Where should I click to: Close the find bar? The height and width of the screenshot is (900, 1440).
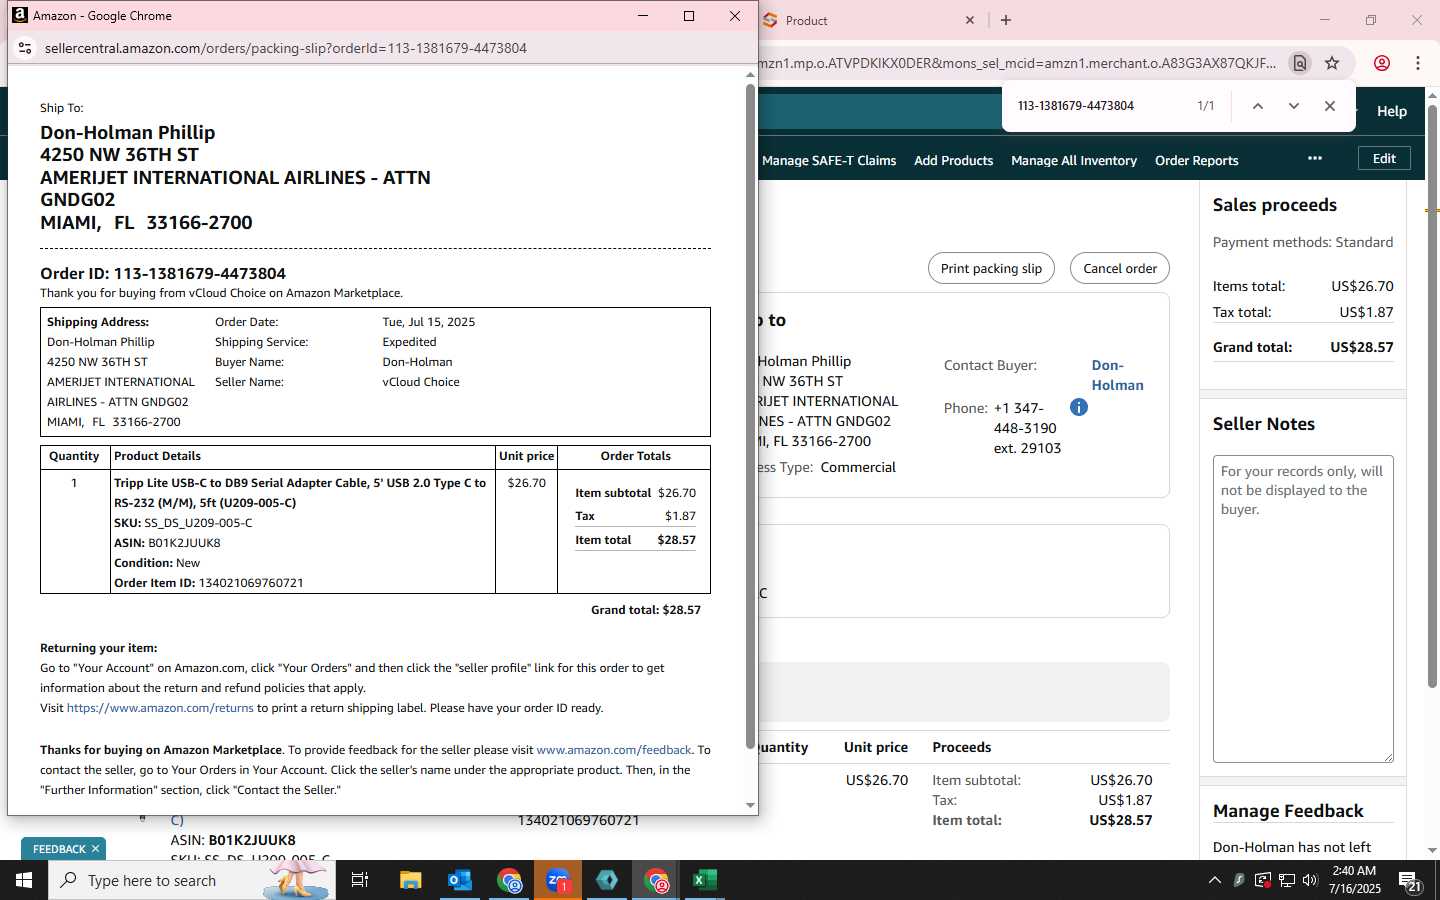pos(1330,106)
